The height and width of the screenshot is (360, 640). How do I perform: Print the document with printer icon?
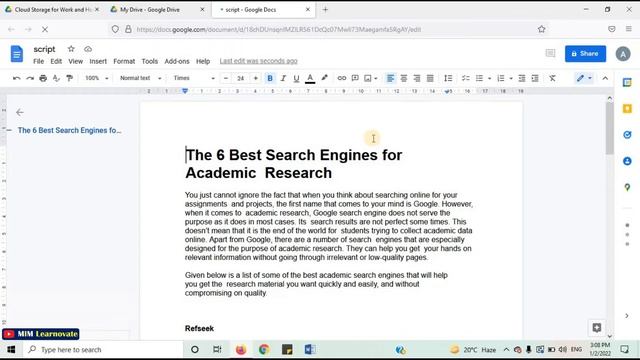[43, 78]
